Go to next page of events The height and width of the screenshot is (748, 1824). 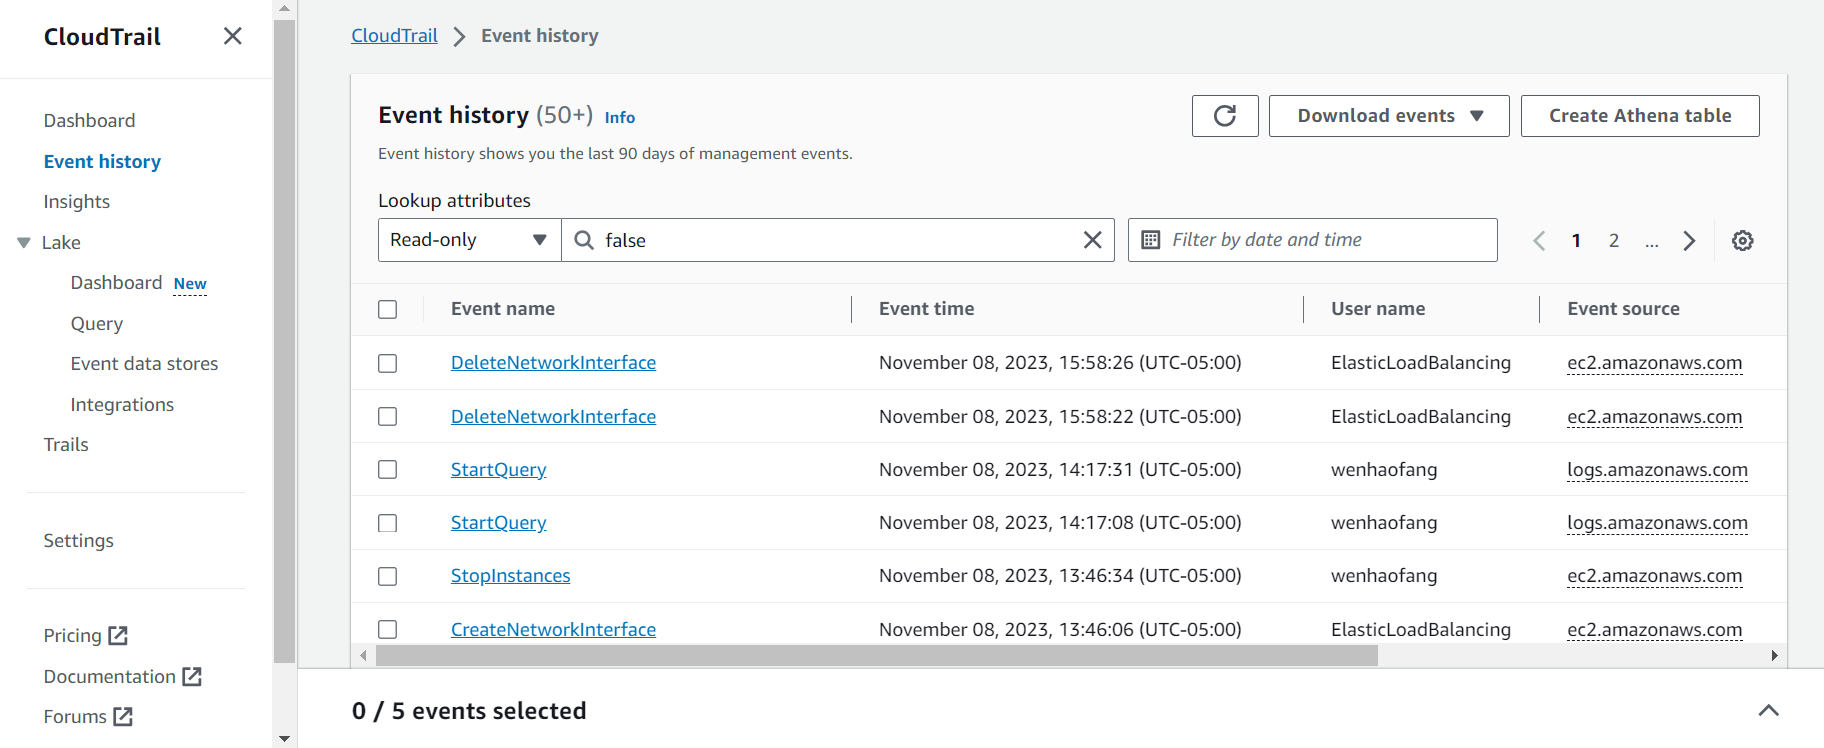click(x=1689, y=240)
